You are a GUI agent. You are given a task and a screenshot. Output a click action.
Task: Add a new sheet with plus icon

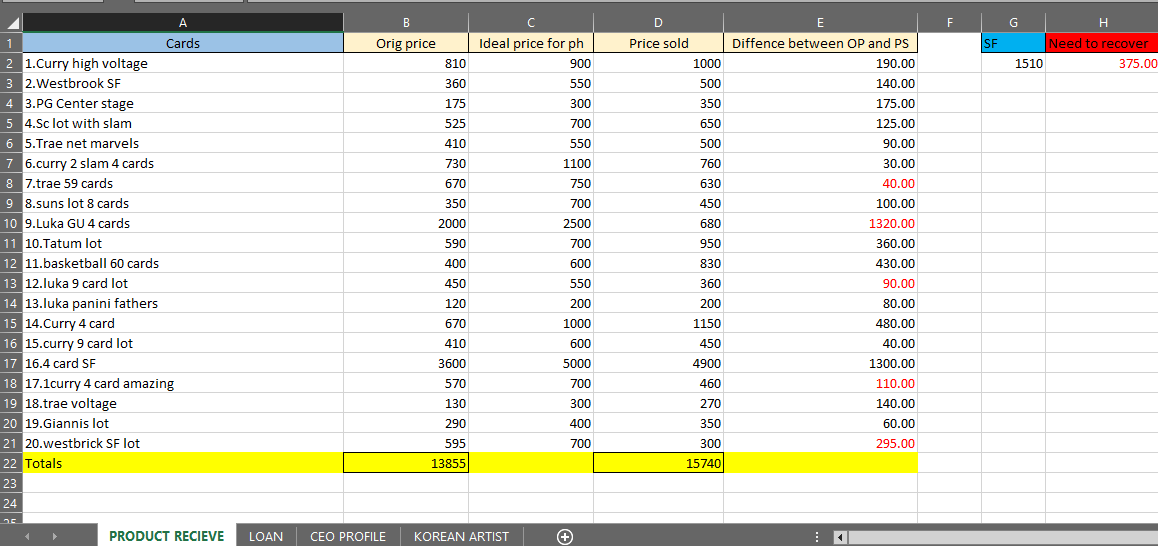(565, 536)
